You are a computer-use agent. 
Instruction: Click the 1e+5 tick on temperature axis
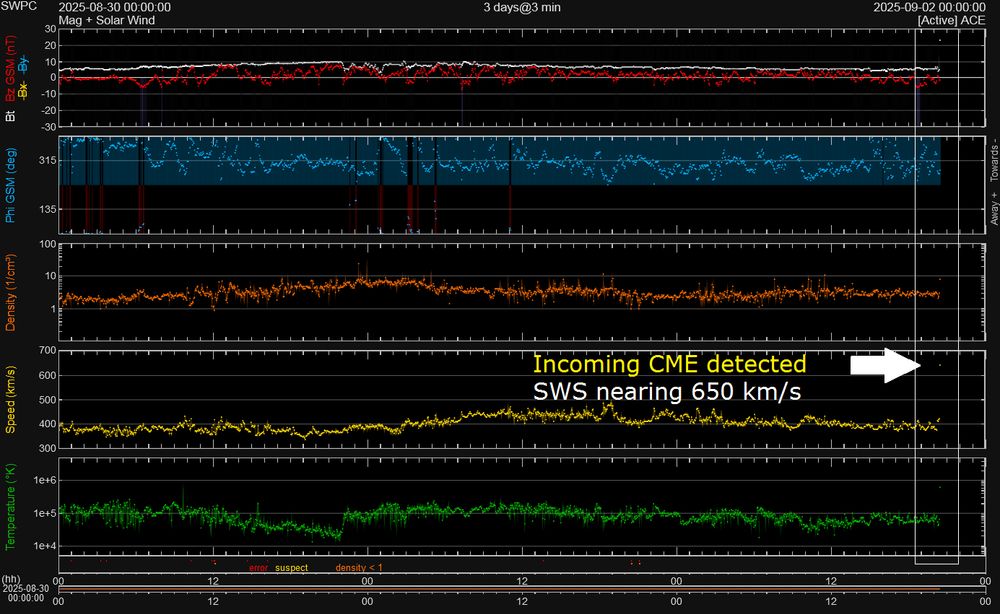[45, 513]
